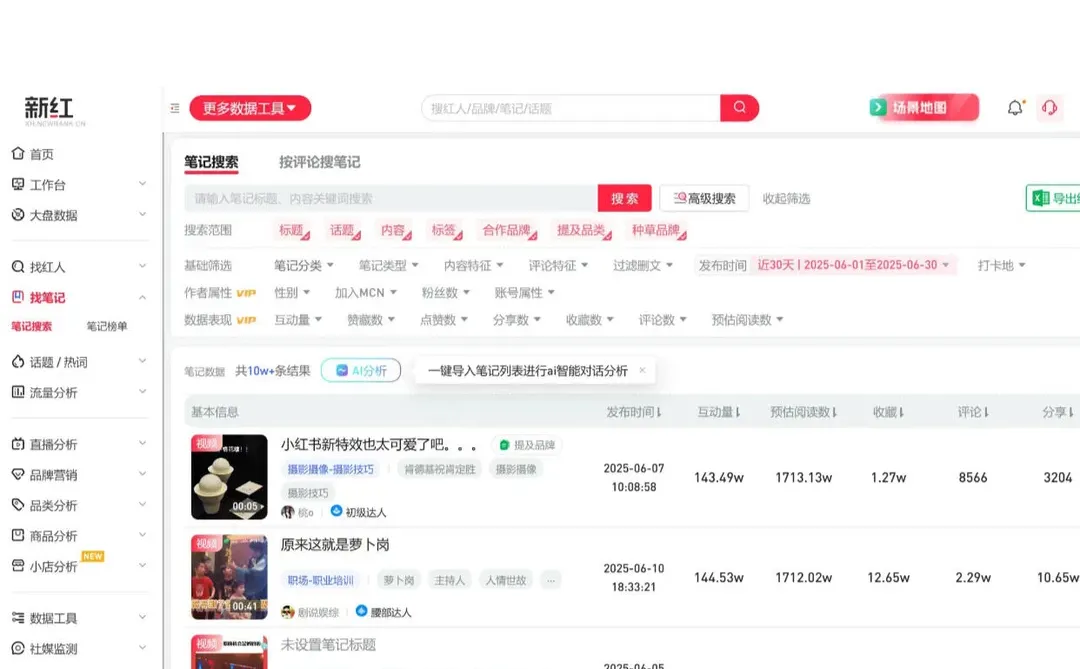Click the more tags ellipsis button

click(550, 580)
